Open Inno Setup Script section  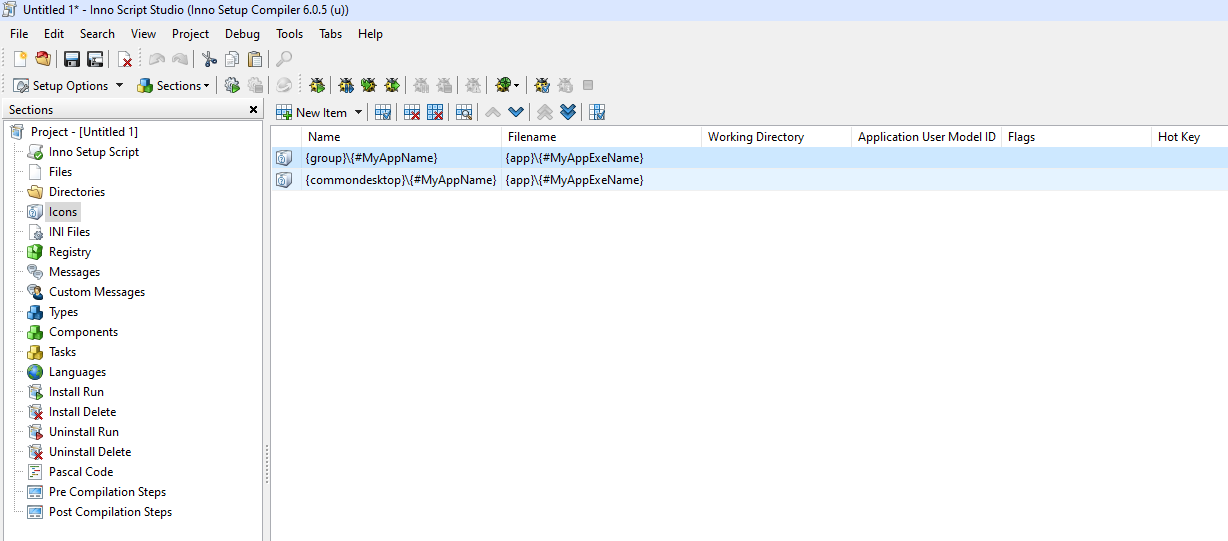[94, 152]
